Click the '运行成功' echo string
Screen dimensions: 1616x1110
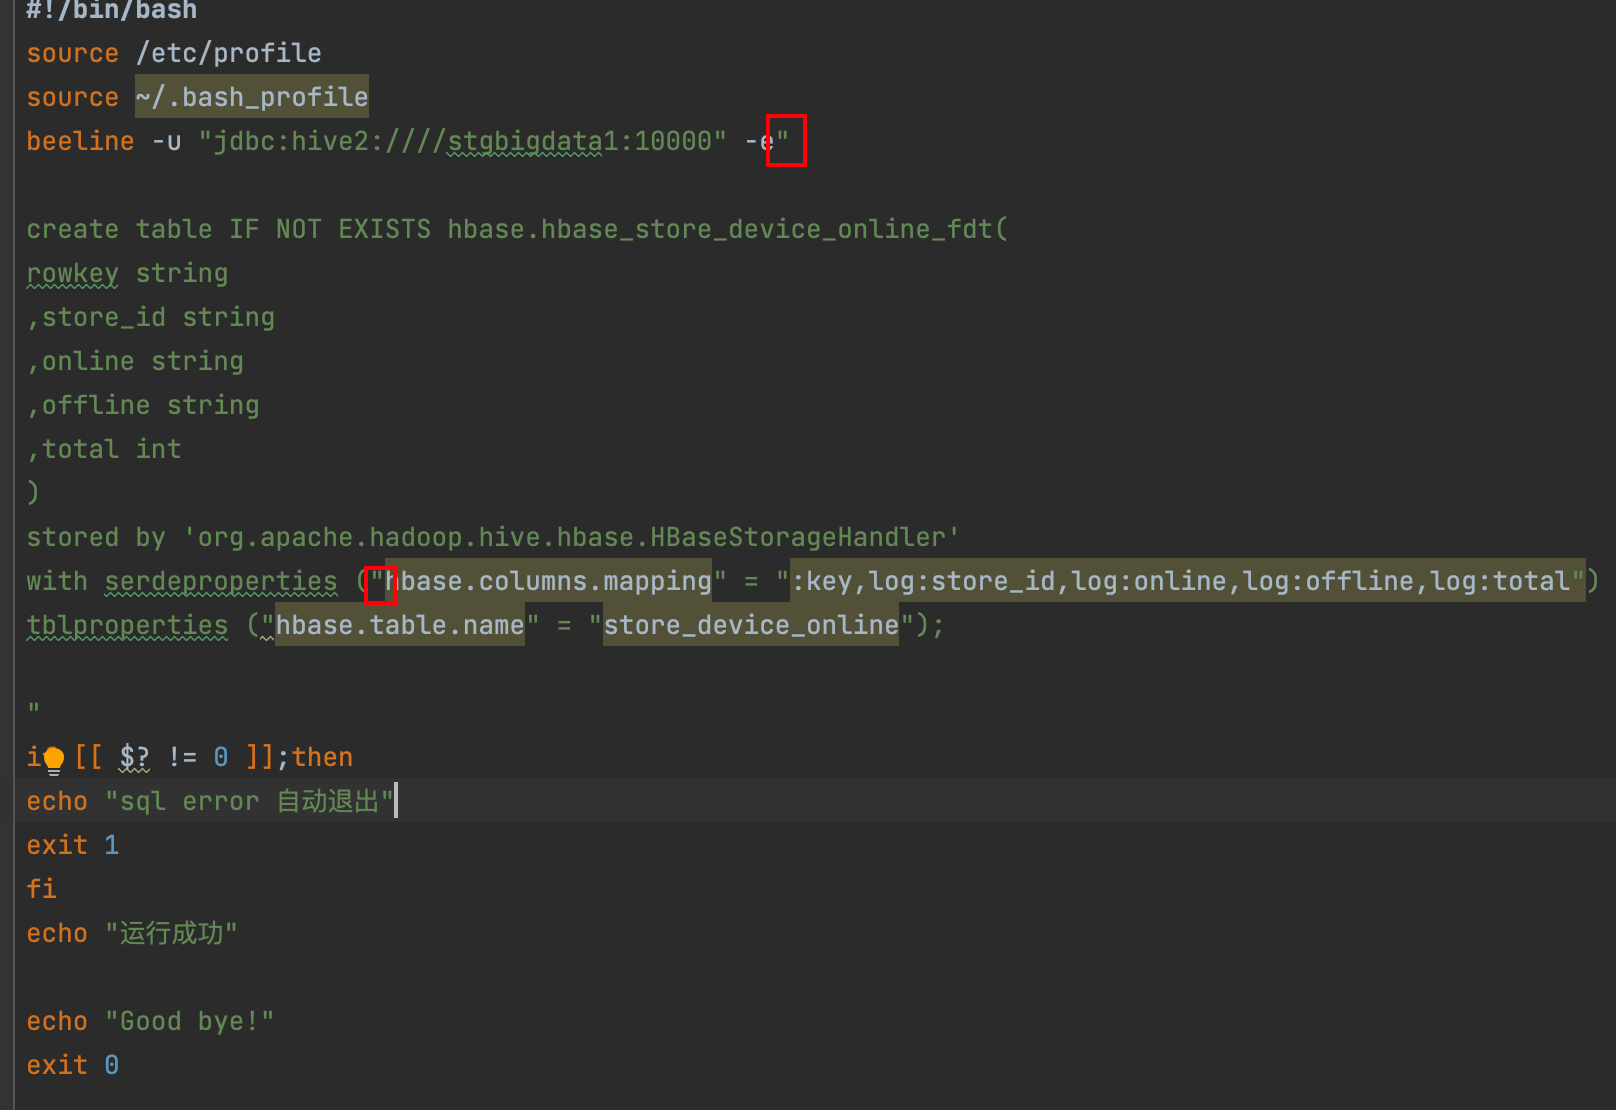click(x=171, y=933)
